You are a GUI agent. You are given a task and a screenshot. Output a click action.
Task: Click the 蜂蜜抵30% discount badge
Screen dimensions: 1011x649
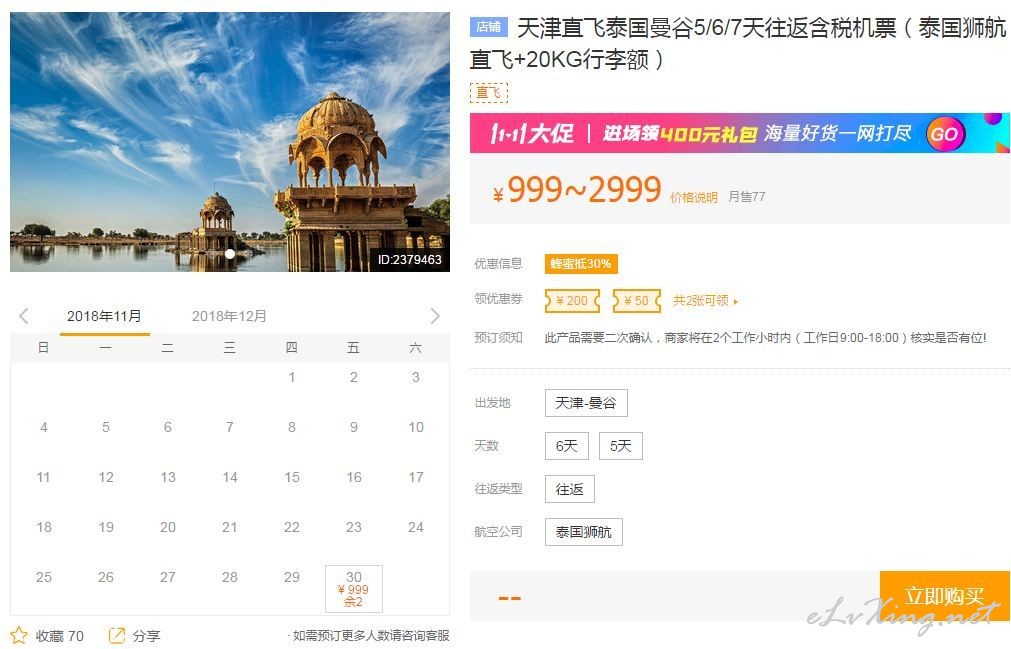click(x=581, y=264)
